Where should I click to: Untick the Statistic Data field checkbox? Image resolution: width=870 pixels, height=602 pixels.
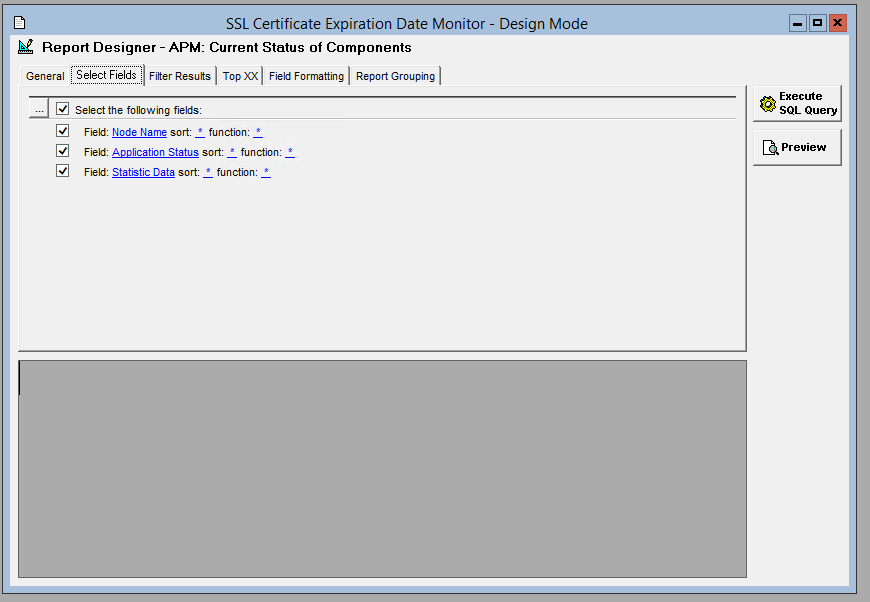pos(63,171)
